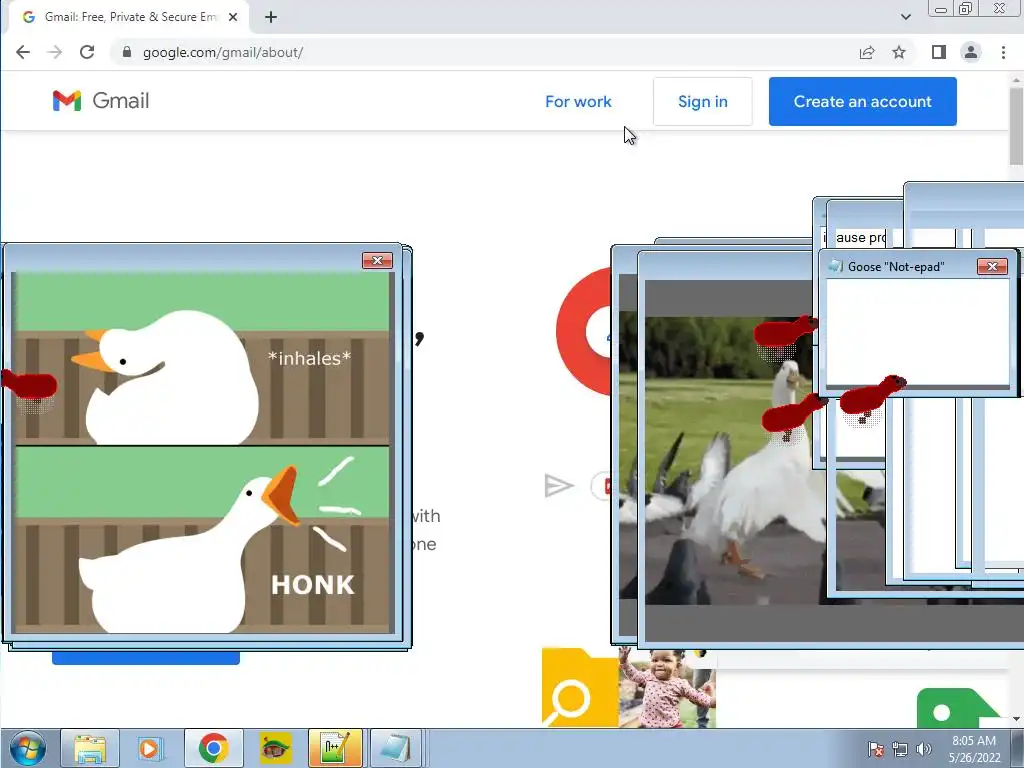The image size is (1024, 768).
Task: Click the taskbar clock showing 8:05 AM
Action: (974, 749)
